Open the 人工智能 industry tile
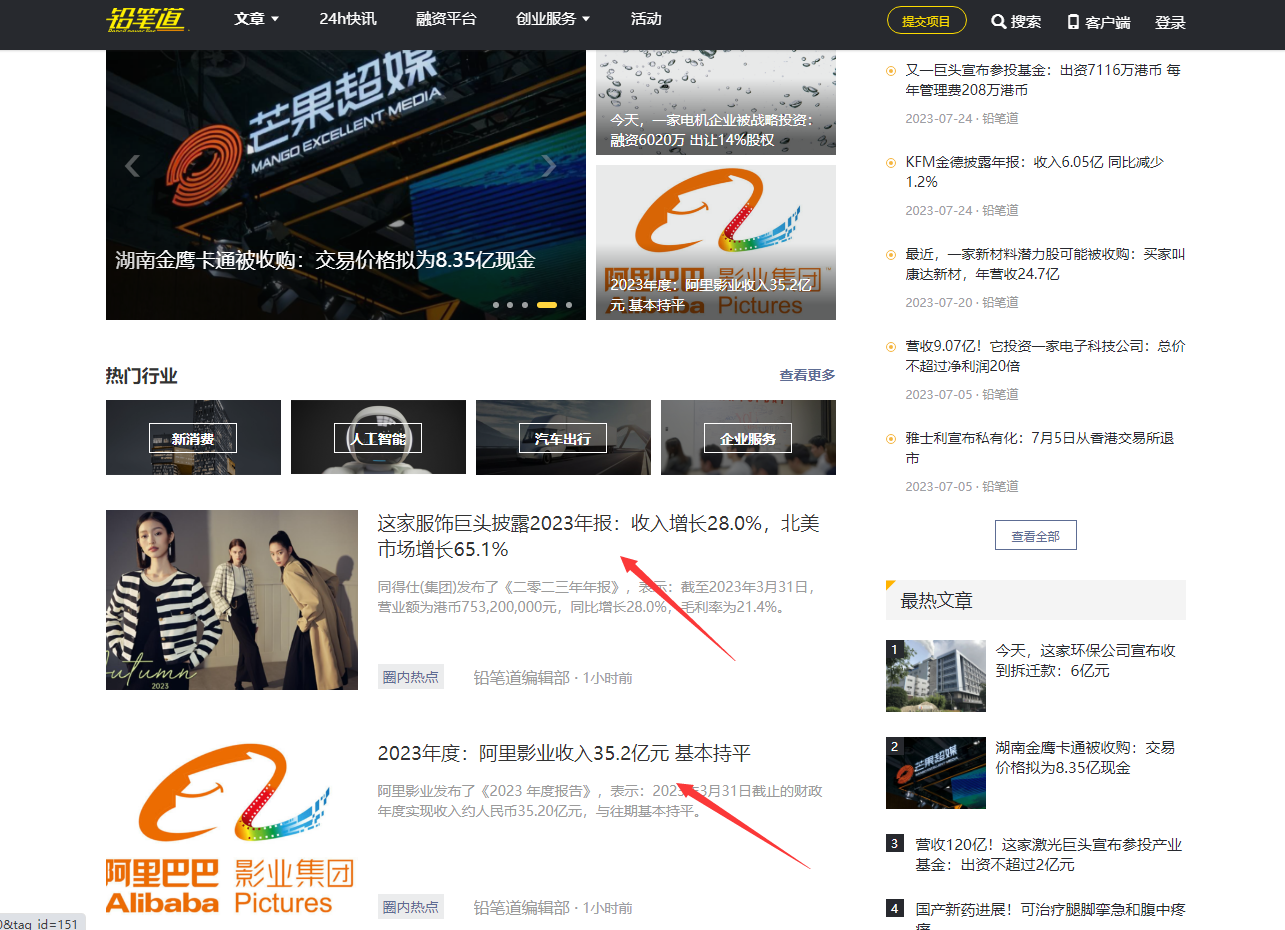This screenshot has height=930, width=1285. 378,437
